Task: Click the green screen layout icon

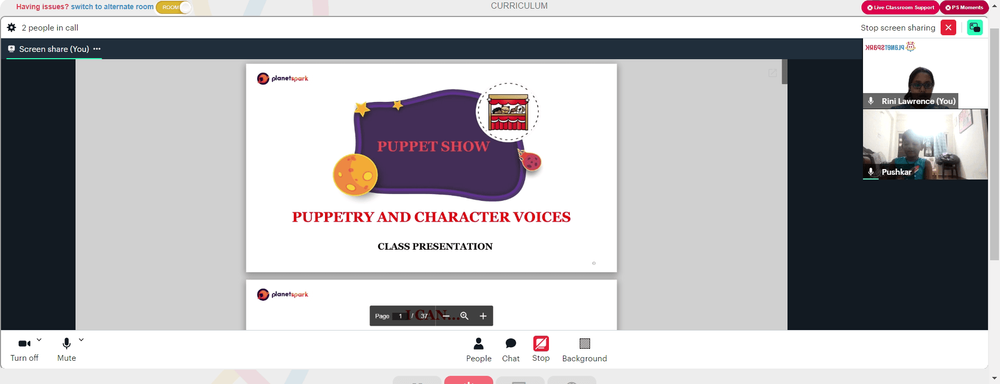Action: tap(974, 27)
